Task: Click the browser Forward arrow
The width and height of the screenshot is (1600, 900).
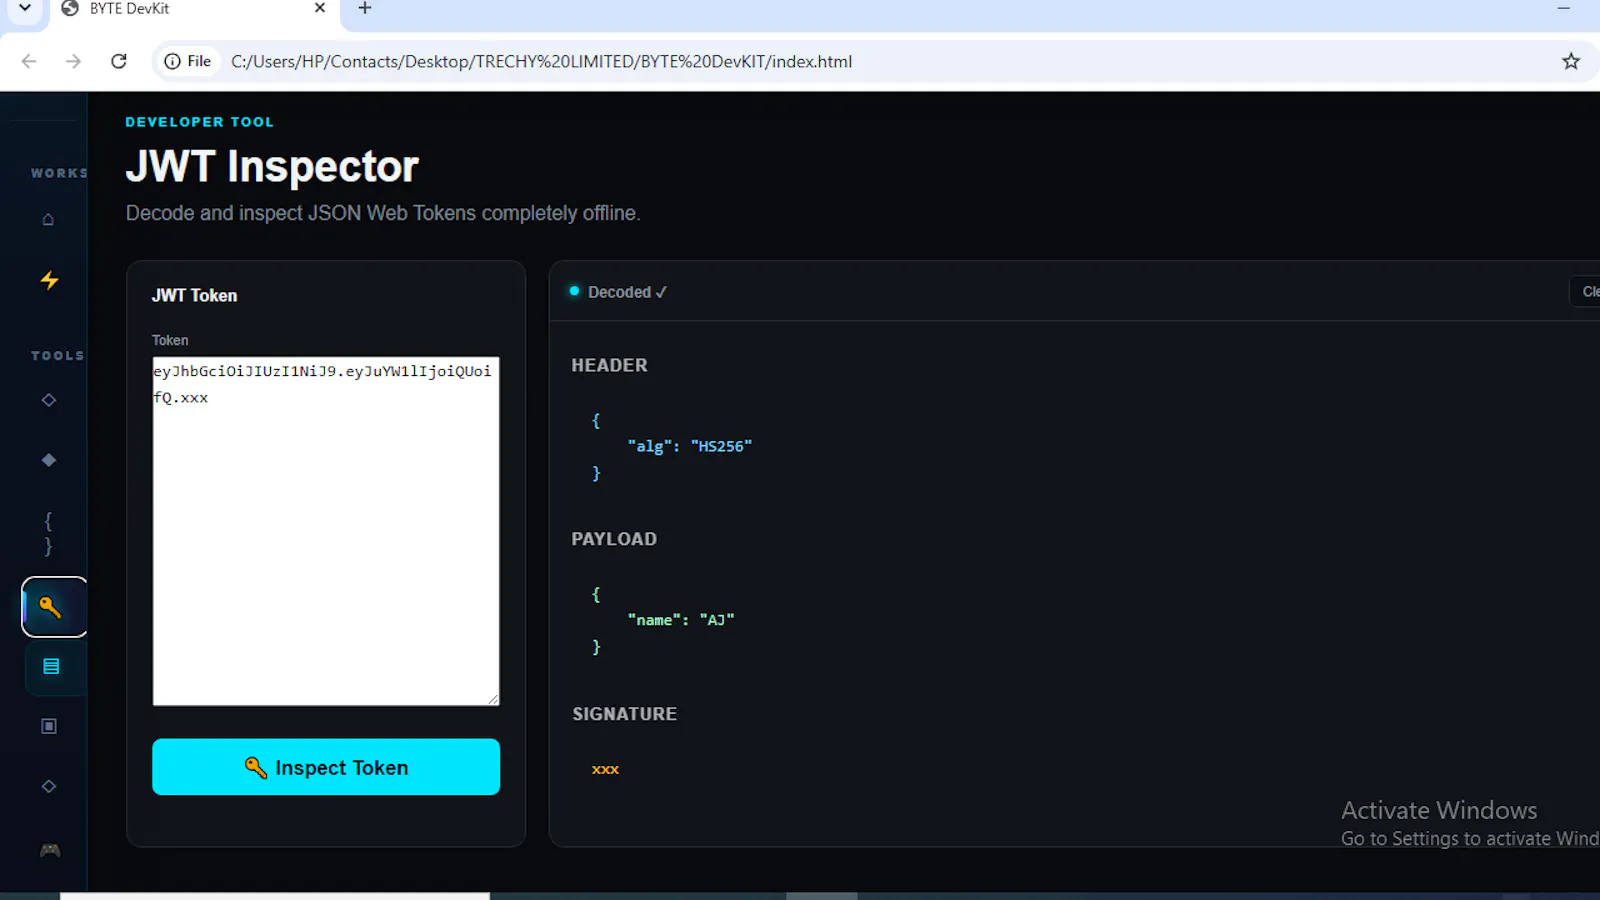Action: 73,61
